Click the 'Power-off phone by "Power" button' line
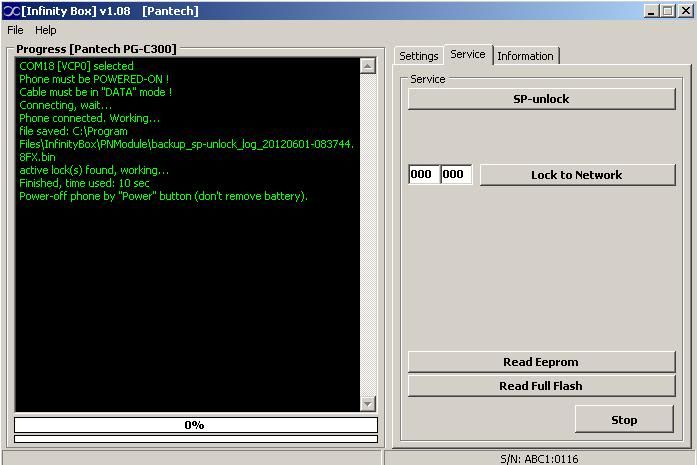Screen dimensions: 697x465 (163, 196)
